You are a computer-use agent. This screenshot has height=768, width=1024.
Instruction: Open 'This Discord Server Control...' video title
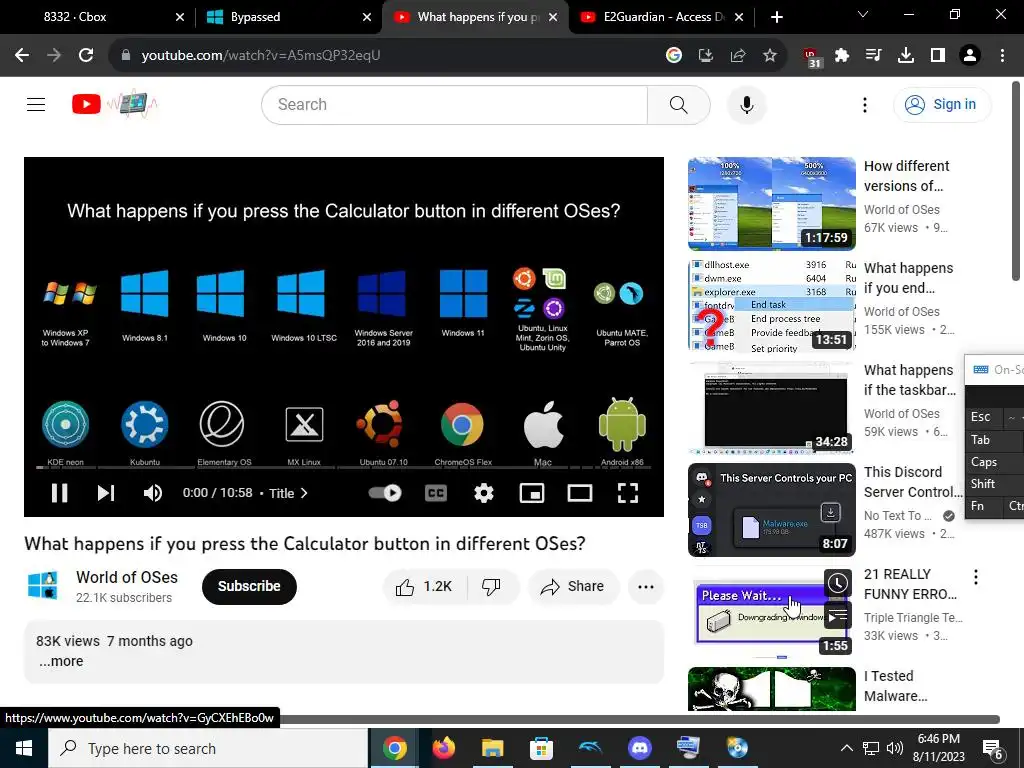pyautogui.click(x=912, y=482)
